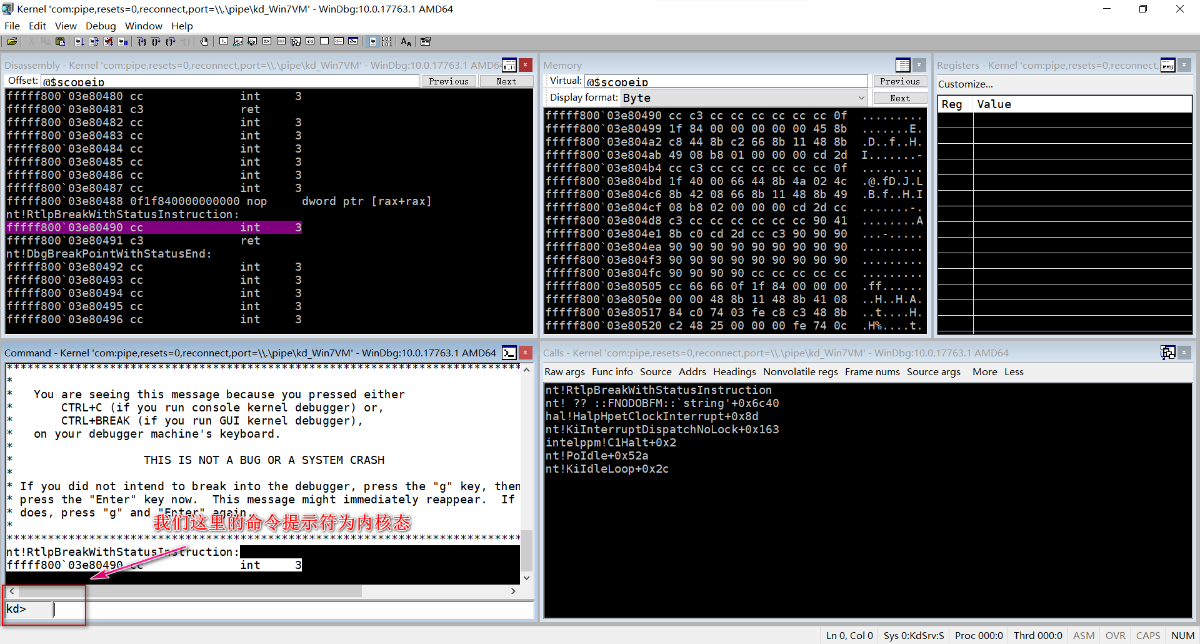1200x644 pixels.
Task: Toggle Source args in Calls window
Action: (934, 372)
